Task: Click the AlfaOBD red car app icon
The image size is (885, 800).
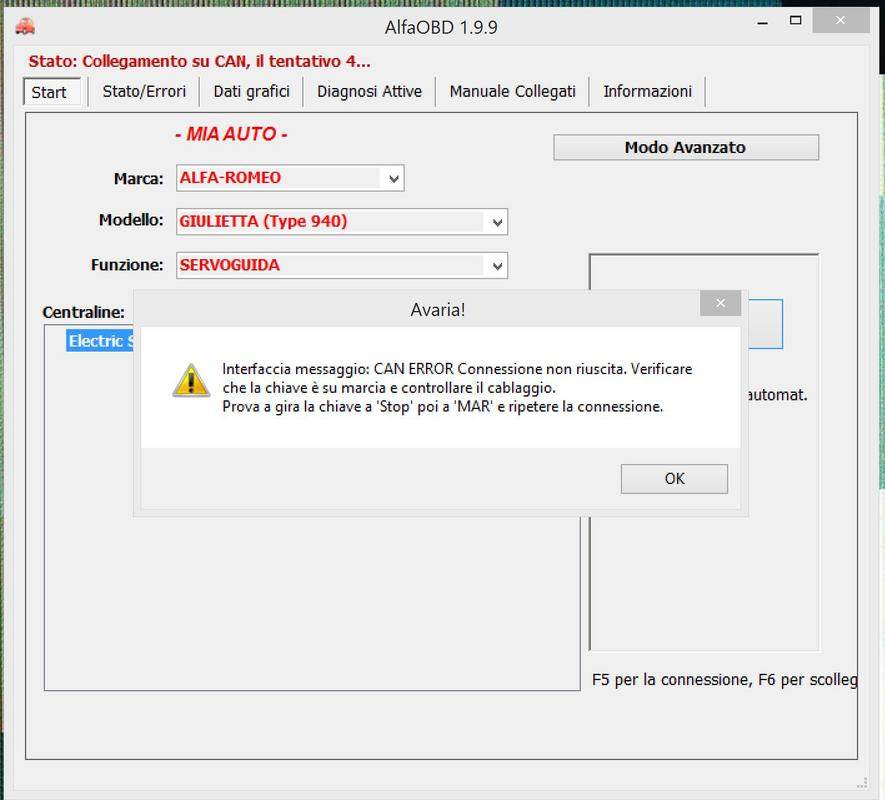Action: 24,27
